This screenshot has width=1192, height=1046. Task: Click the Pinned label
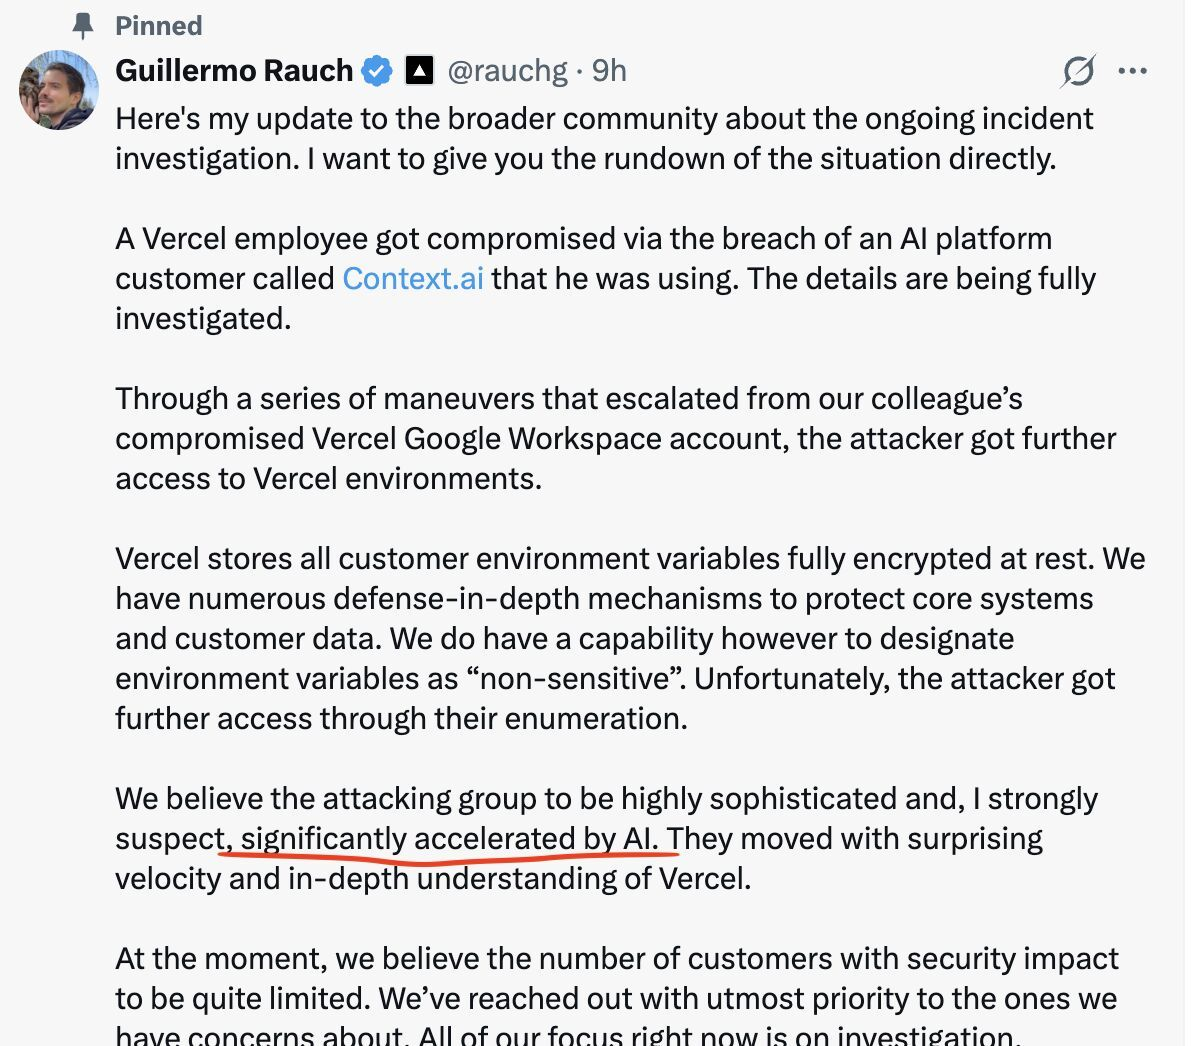(x=158, y=26)
